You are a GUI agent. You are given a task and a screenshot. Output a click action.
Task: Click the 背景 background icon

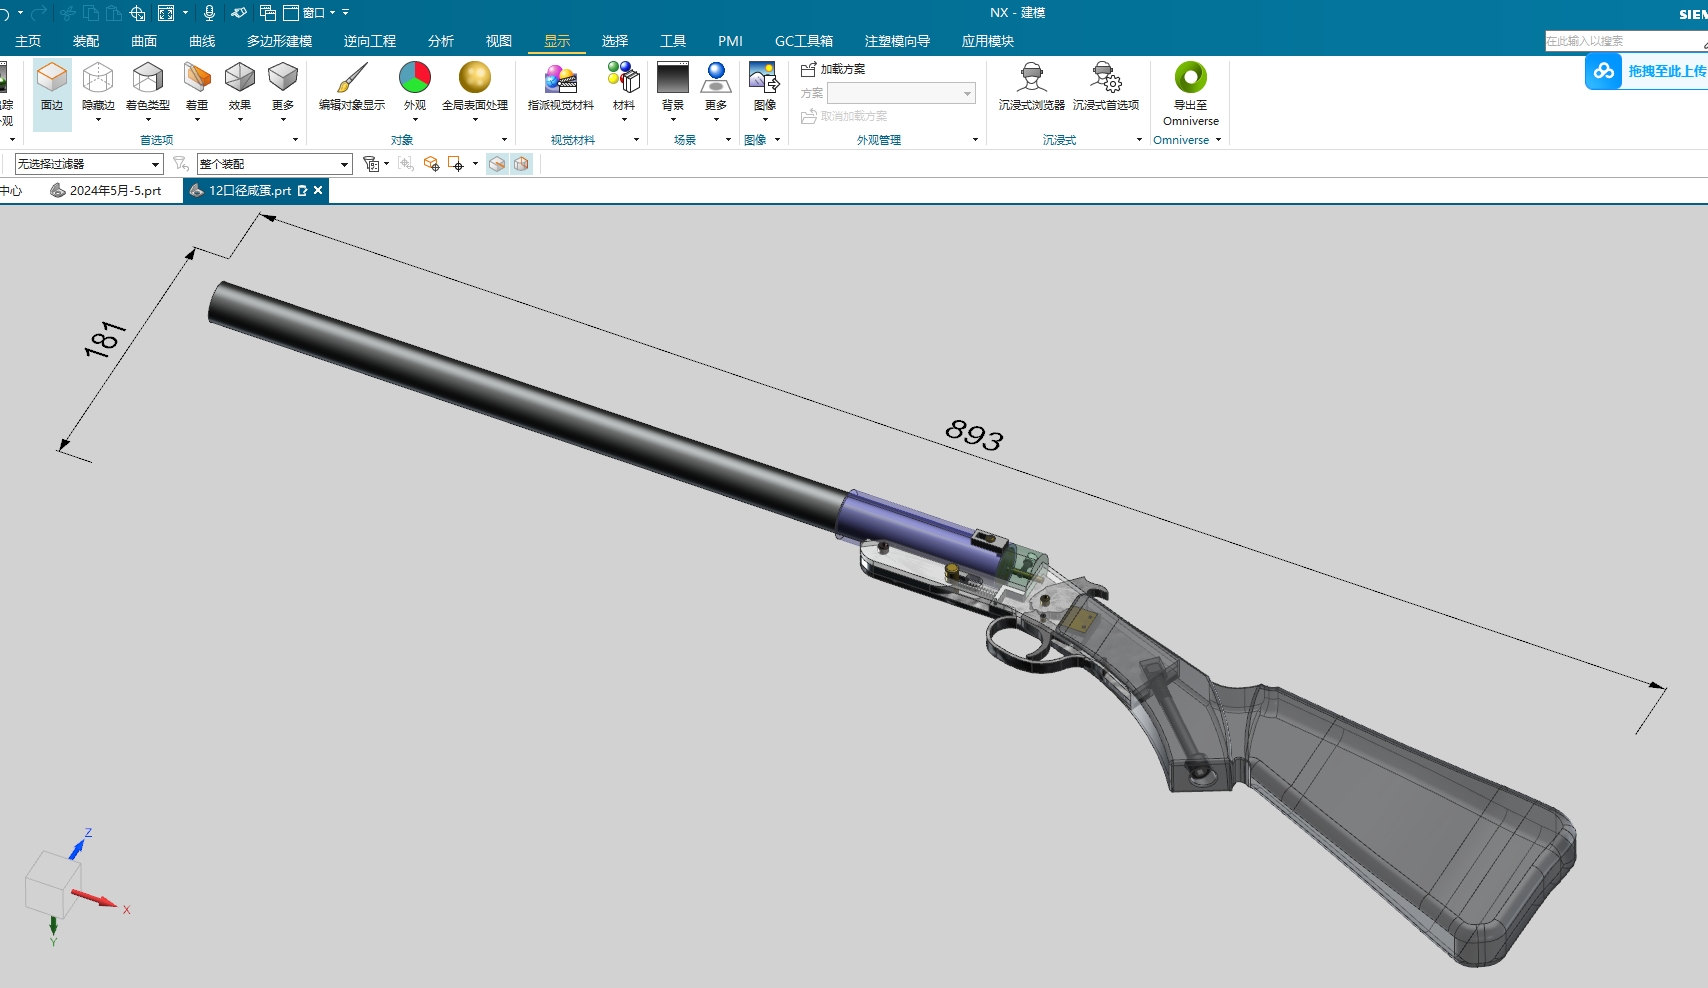click(x=673, y=78)
